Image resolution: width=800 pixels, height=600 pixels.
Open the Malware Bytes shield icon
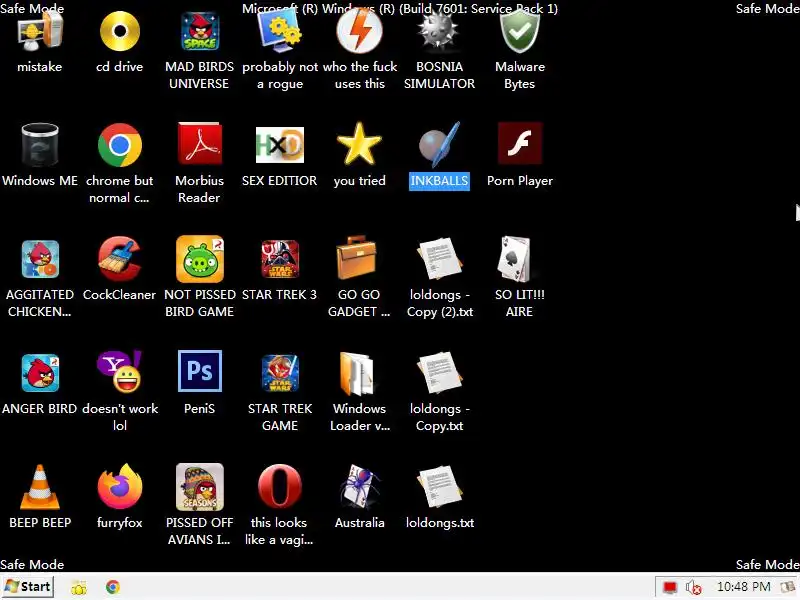(x=519, y=32)
